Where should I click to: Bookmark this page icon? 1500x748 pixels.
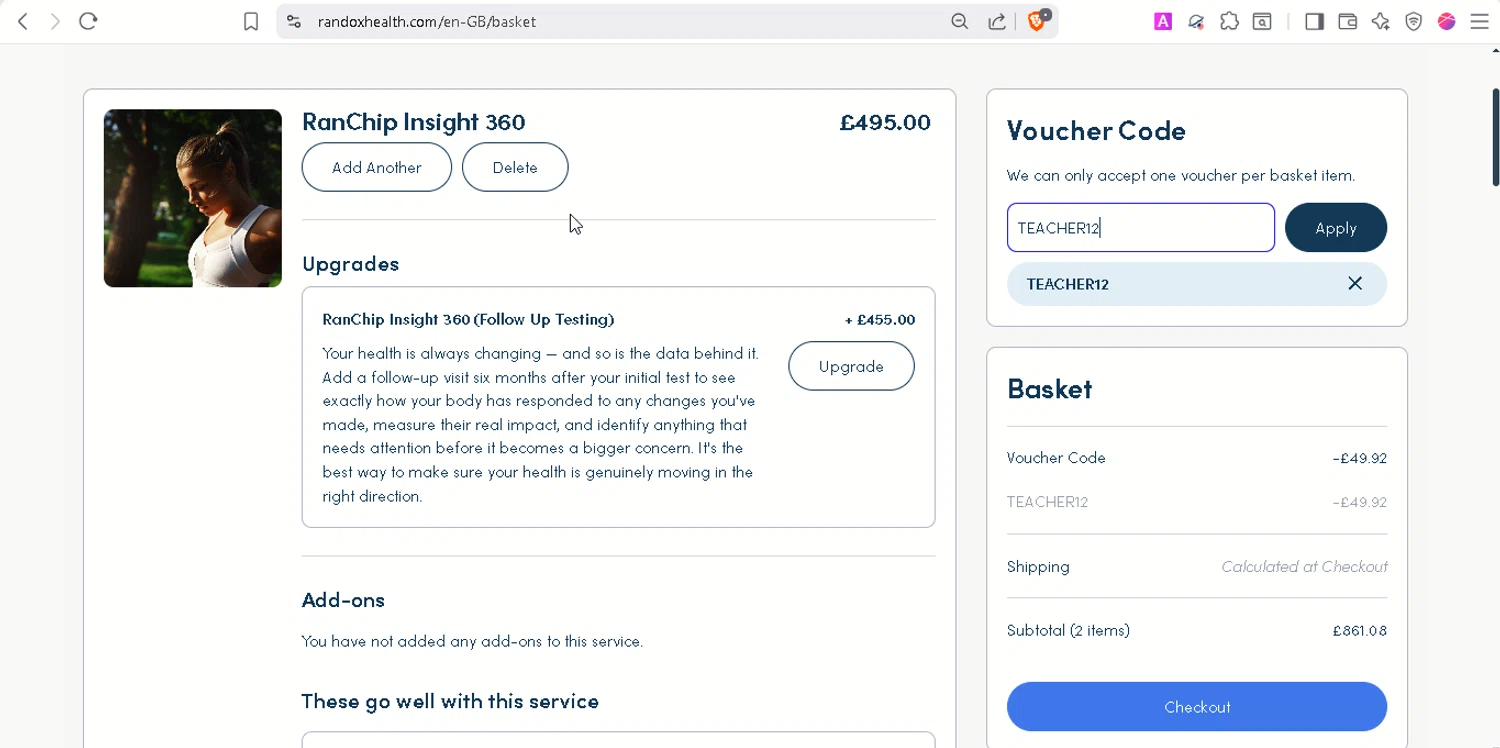[251, 21]
